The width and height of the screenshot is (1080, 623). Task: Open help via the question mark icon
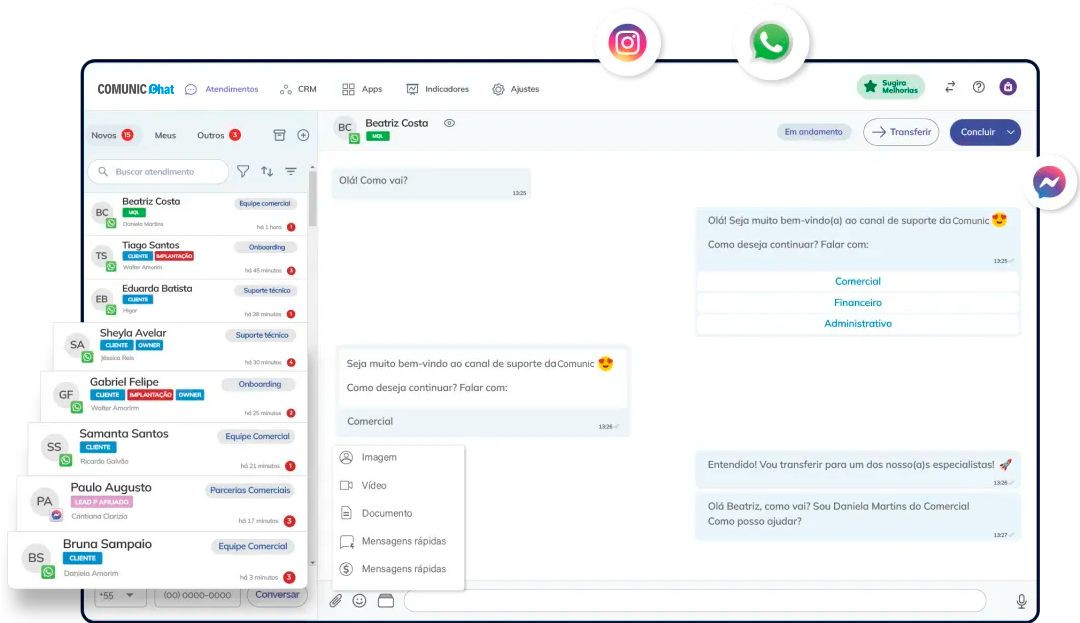point(978,88)
